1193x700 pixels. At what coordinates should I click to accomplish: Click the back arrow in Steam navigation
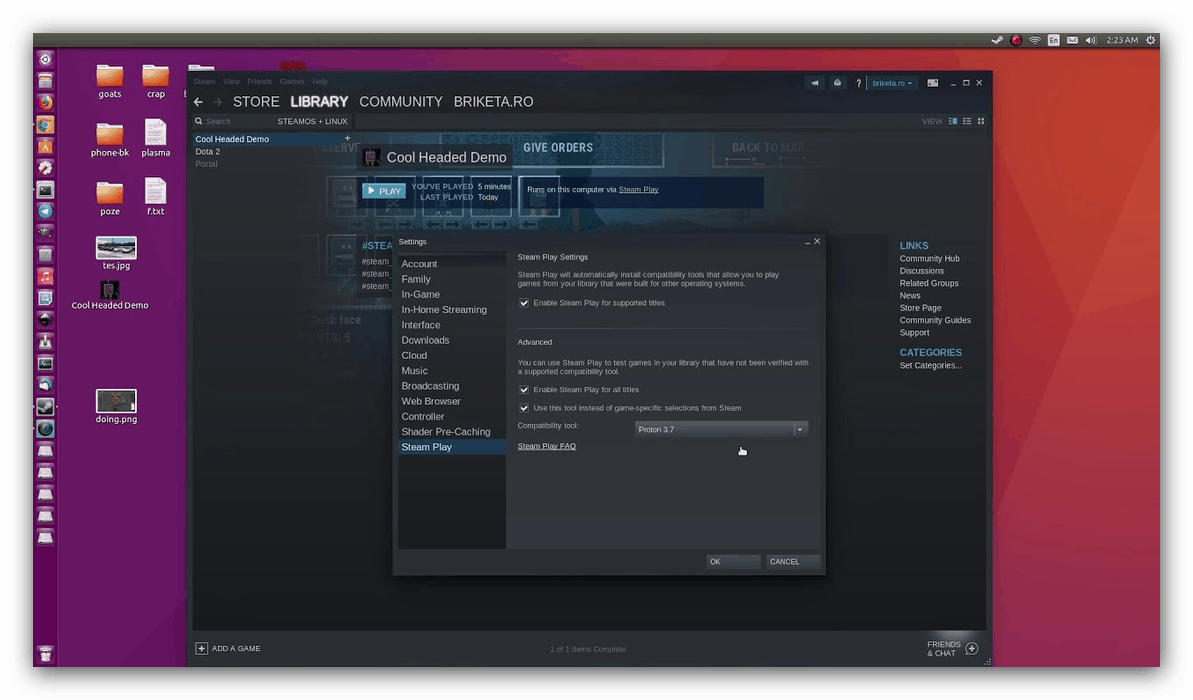(198, 102)
